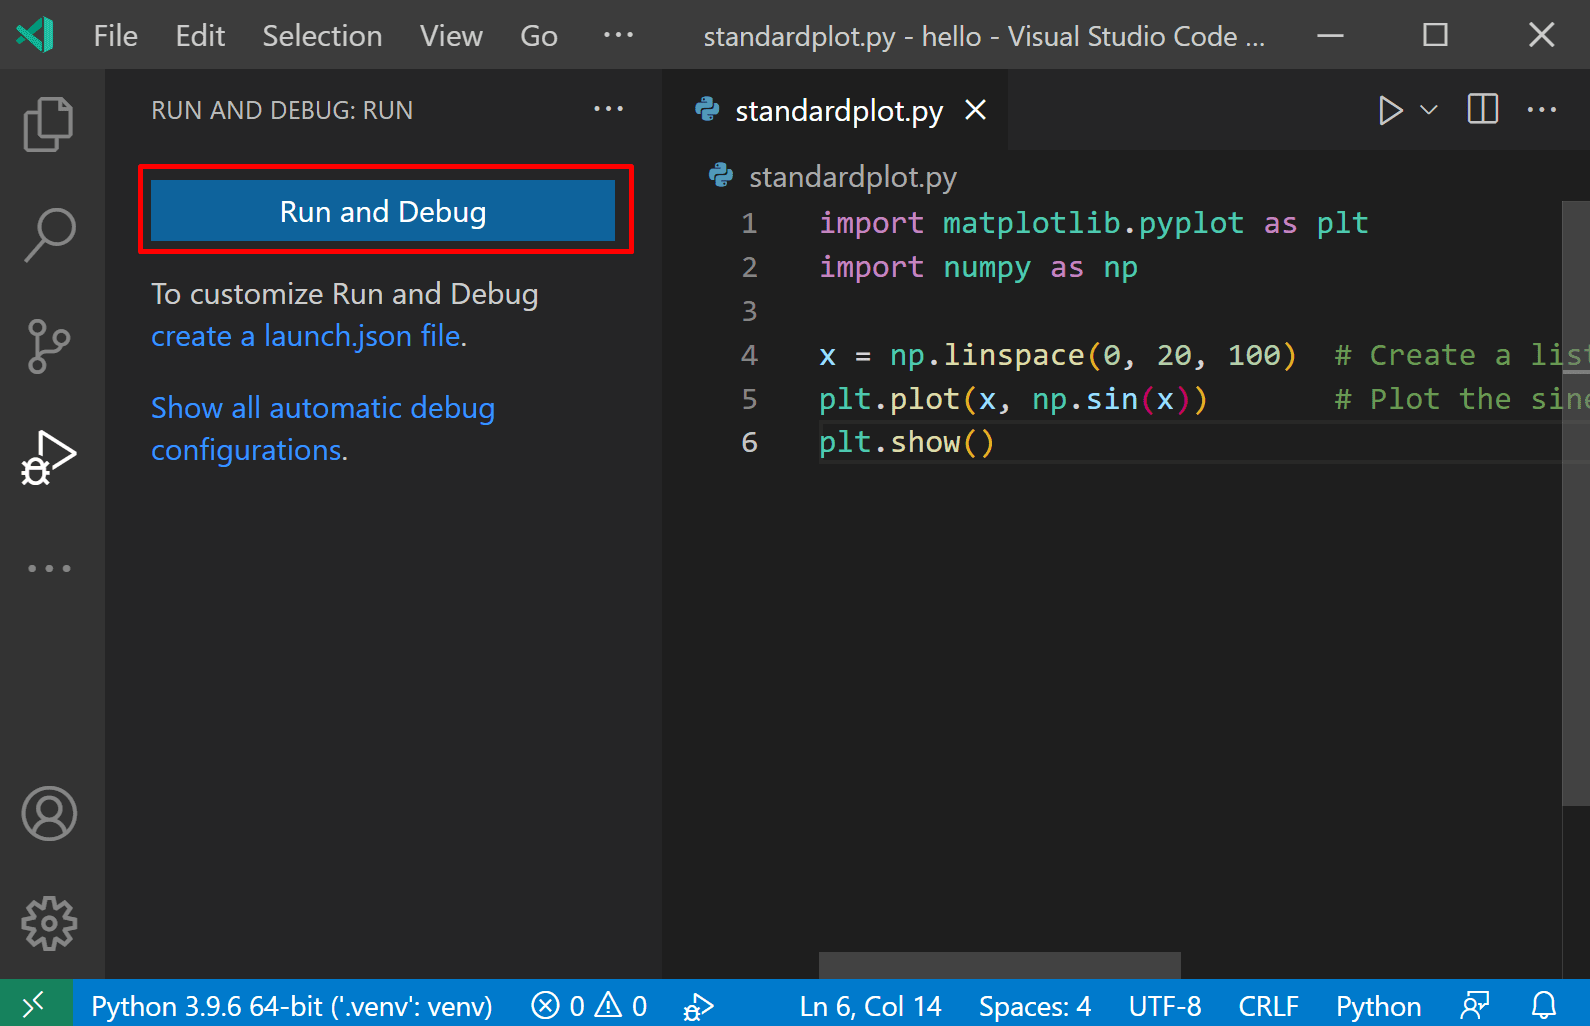Open the Accounts icon in activity bar

[48, 813]
